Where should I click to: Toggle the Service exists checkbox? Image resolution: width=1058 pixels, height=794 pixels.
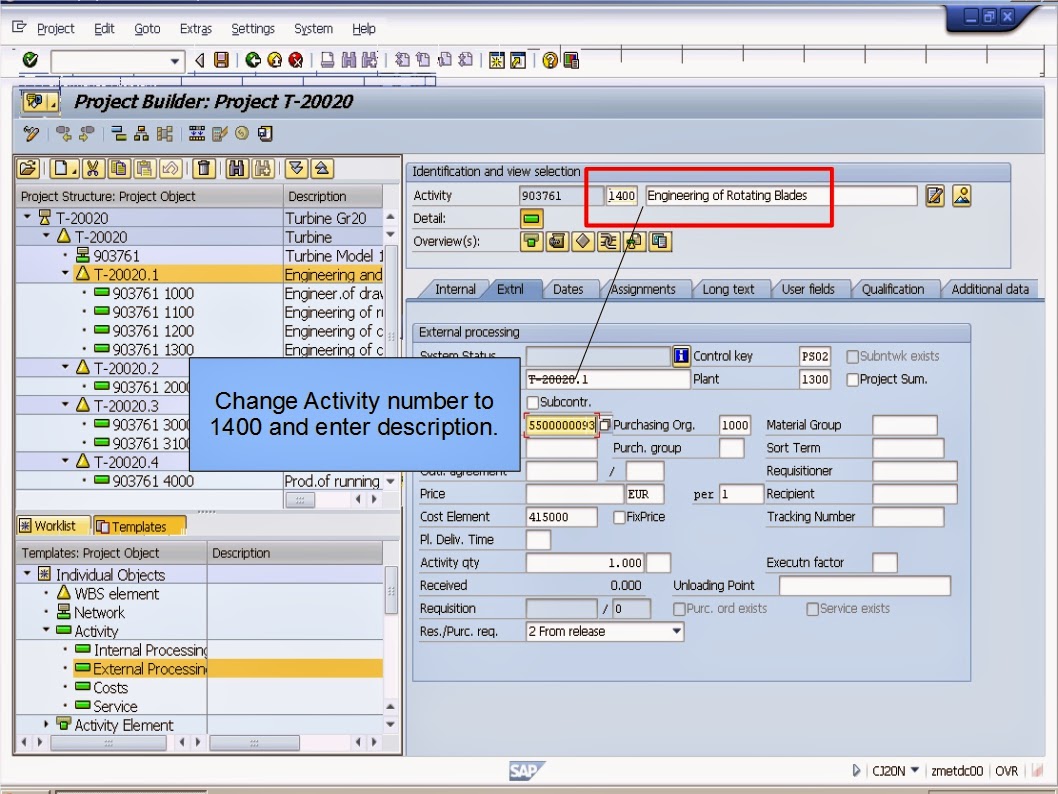[812, 609]
